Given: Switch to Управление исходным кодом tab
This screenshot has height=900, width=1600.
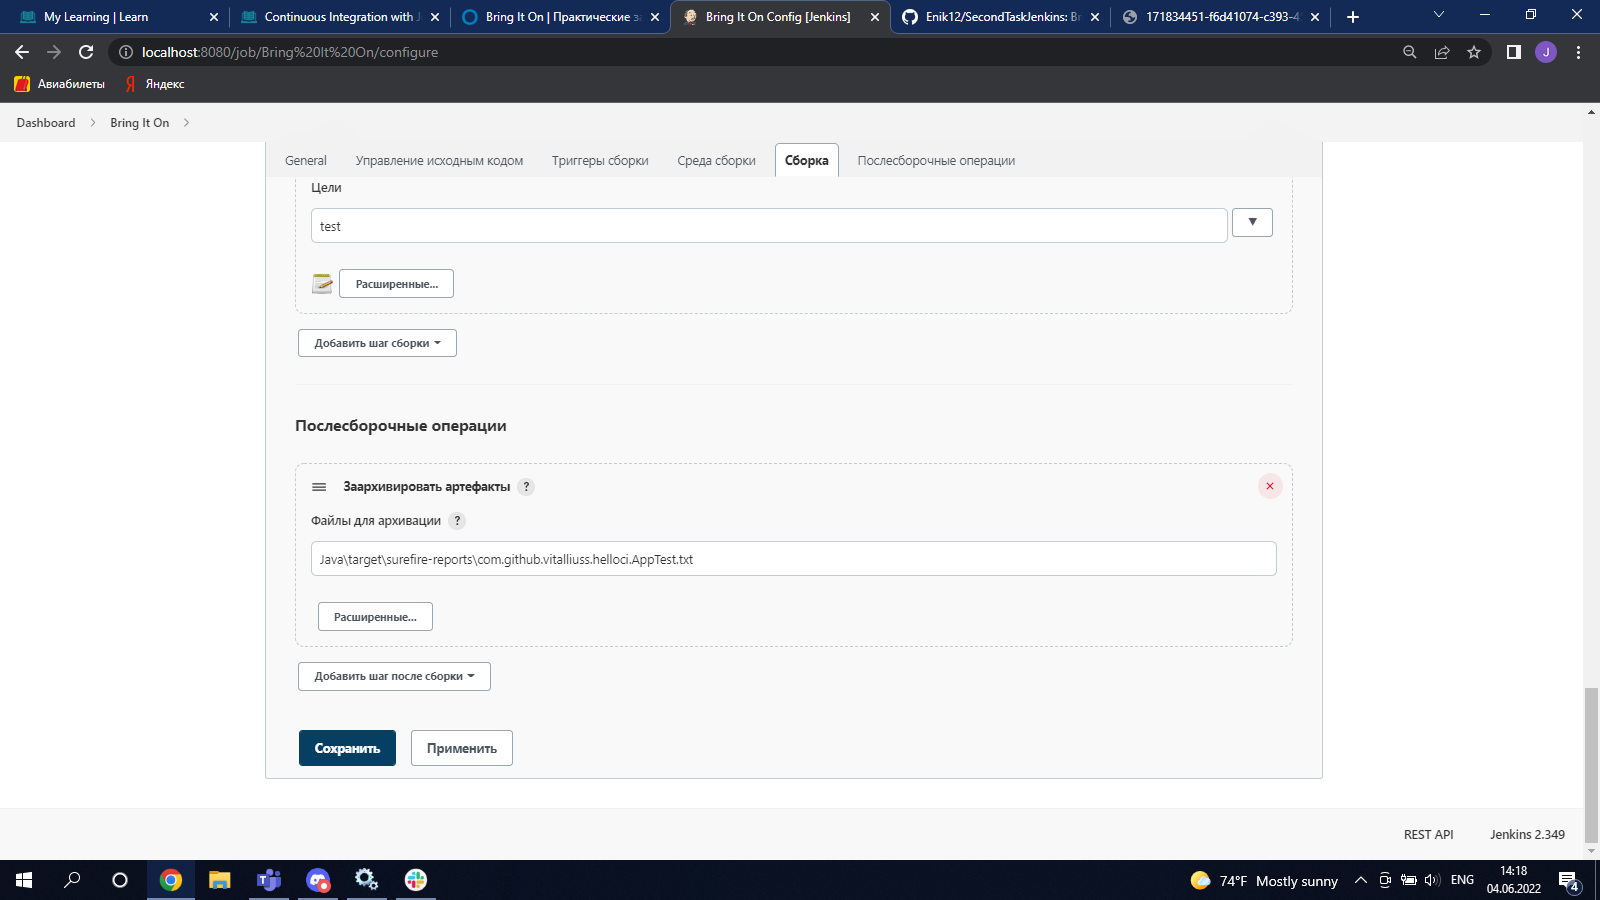Looking at the screenshot, I should (x=439, y=160).
